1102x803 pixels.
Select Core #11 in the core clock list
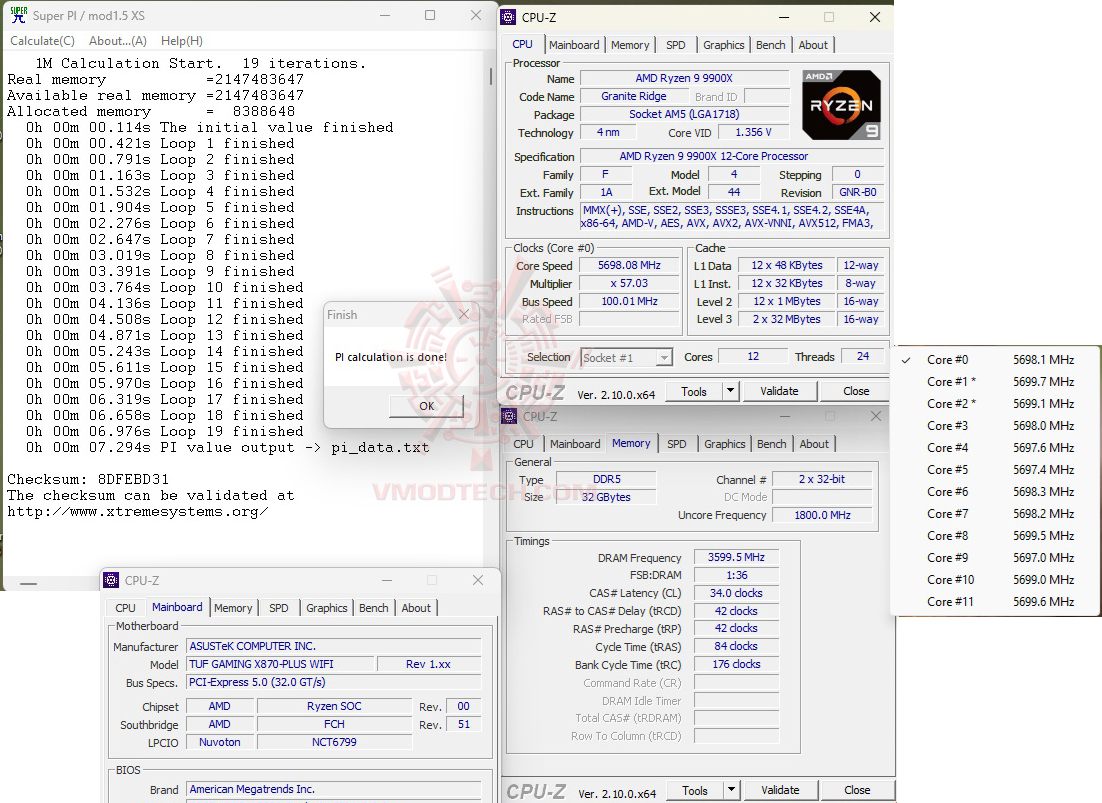click(951, 601)
